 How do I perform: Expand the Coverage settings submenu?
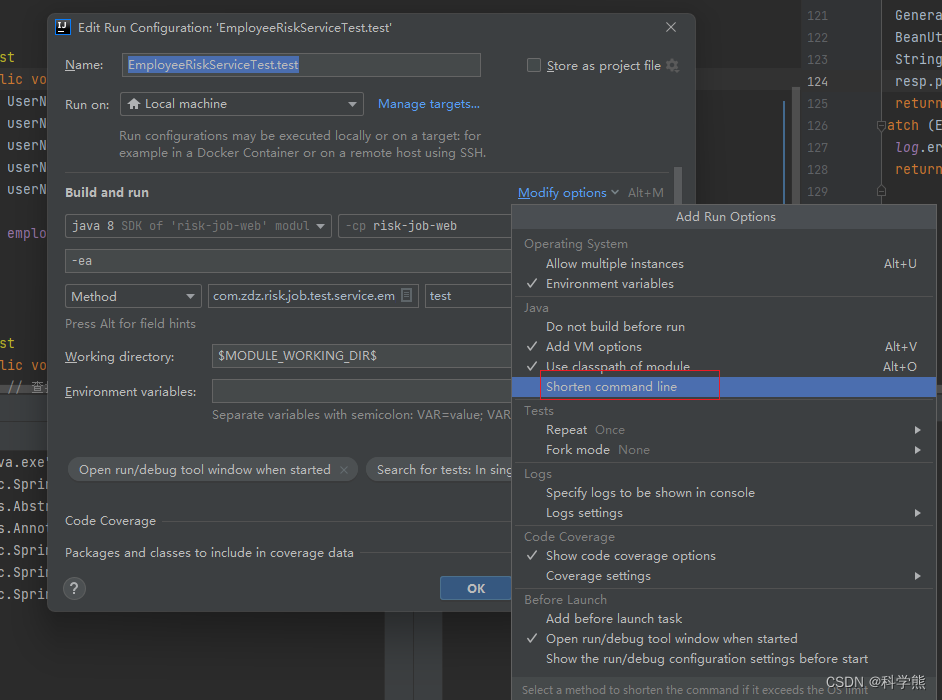click(723, 576)
